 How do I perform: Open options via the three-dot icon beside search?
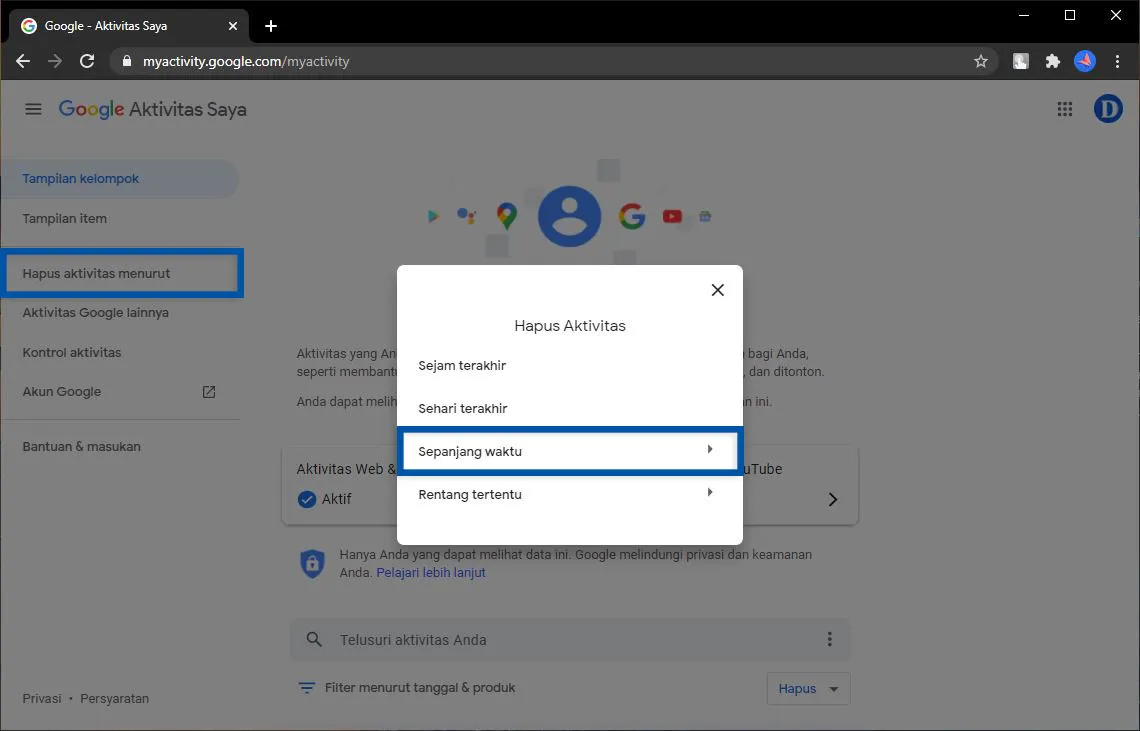point(829,639)
